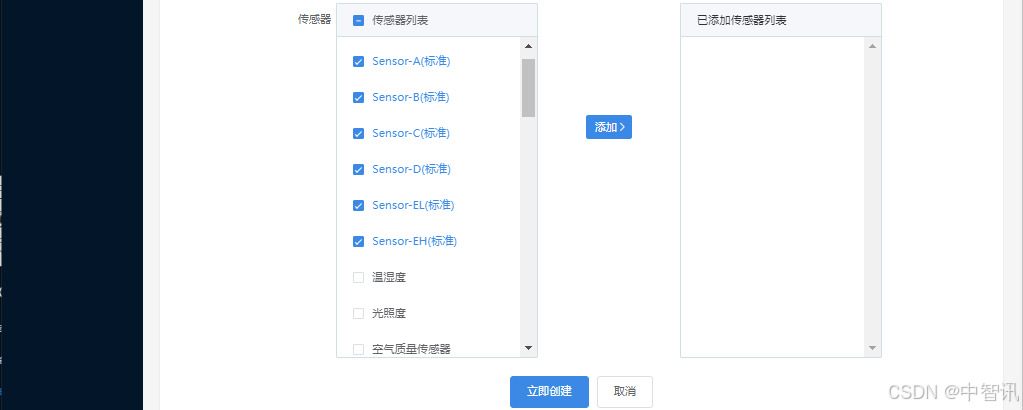Click inside the empty 已添加传感器列表 panel
The image size is (1023, 410).
pos(774,196)
